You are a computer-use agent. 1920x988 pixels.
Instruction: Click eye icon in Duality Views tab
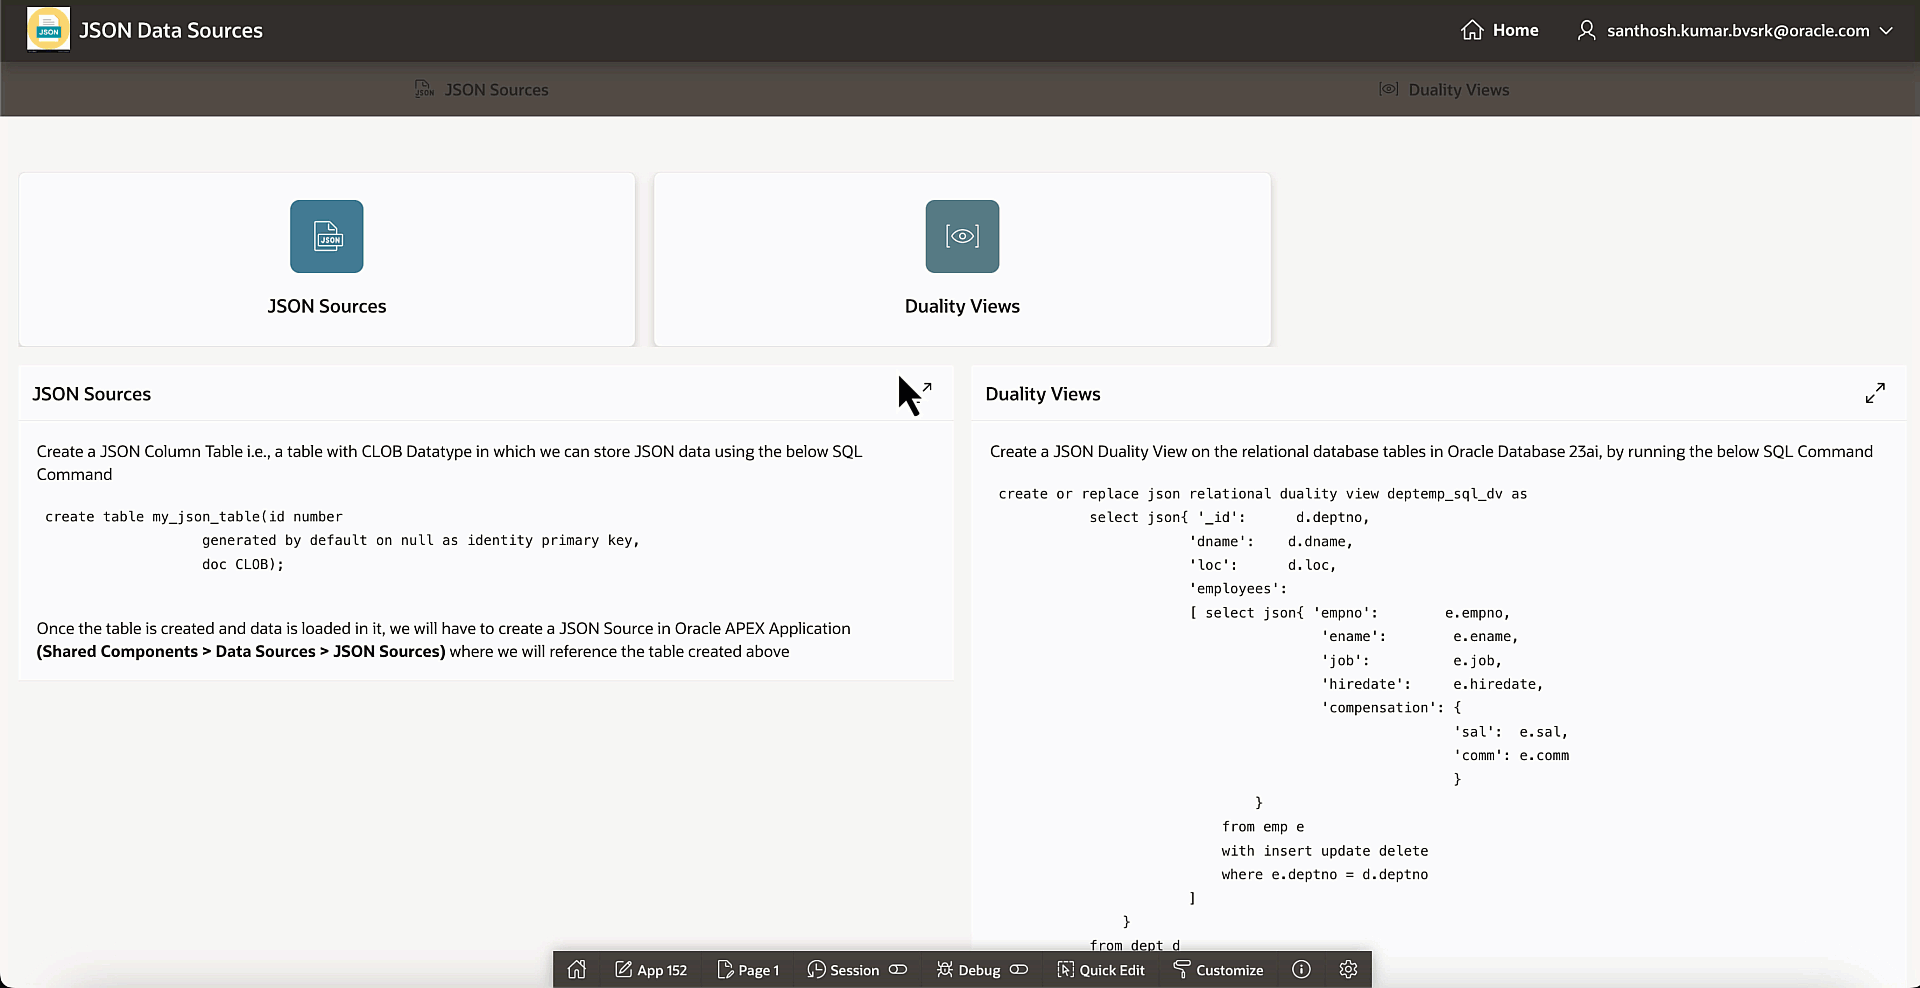click(1388, 89)
